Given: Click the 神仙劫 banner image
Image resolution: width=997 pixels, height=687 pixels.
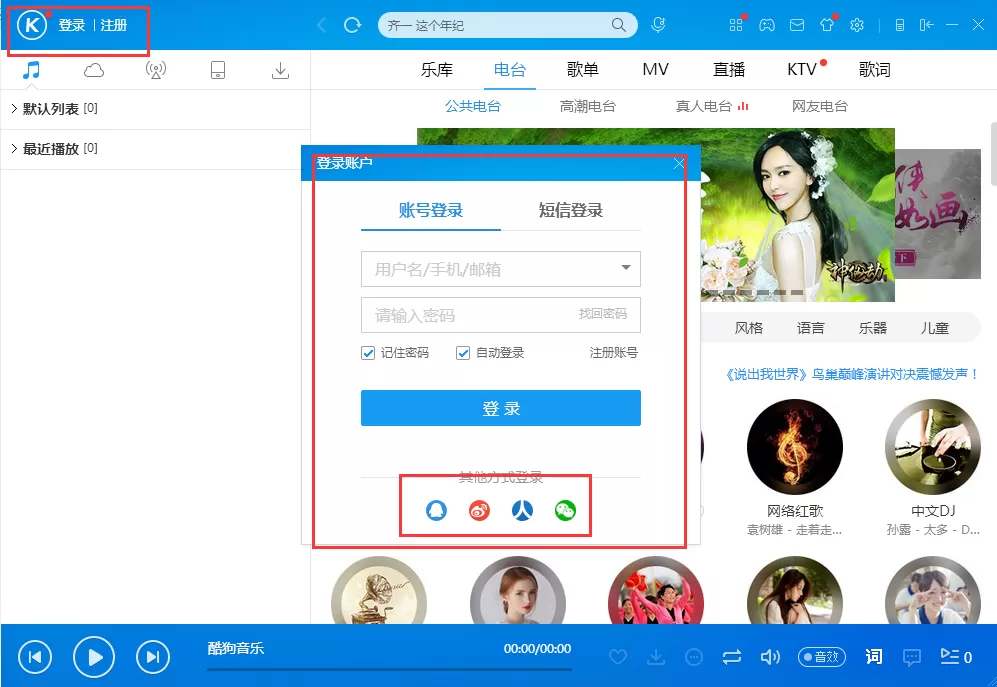Looking at the screenshot, I should pos(797,215).
